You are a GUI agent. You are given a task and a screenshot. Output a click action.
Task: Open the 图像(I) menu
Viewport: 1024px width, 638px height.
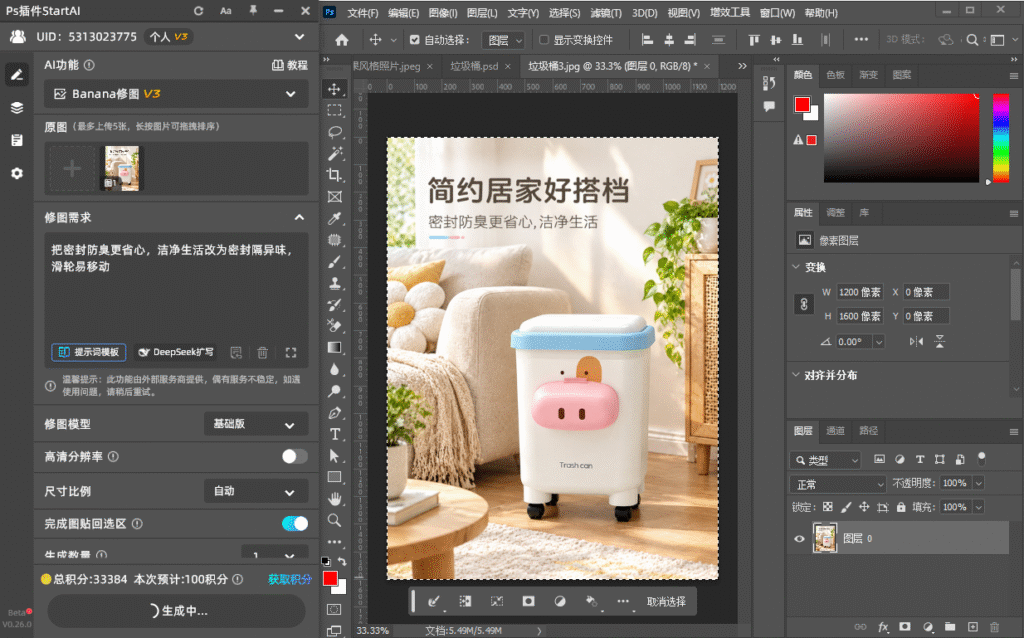click(443, 12)
